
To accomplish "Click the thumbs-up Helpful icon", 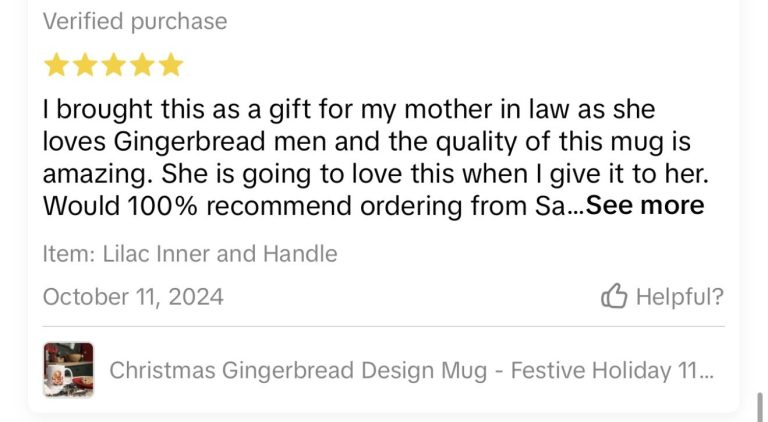I will (614, 296).
